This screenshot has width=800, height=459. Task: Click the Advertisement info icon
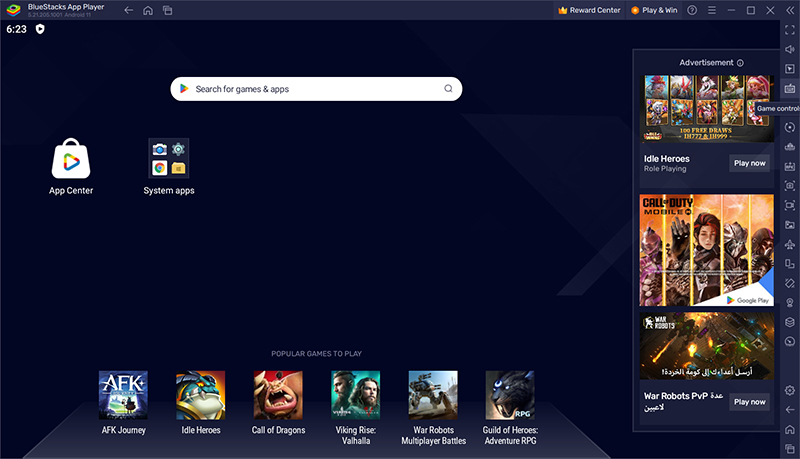(740, 63)
